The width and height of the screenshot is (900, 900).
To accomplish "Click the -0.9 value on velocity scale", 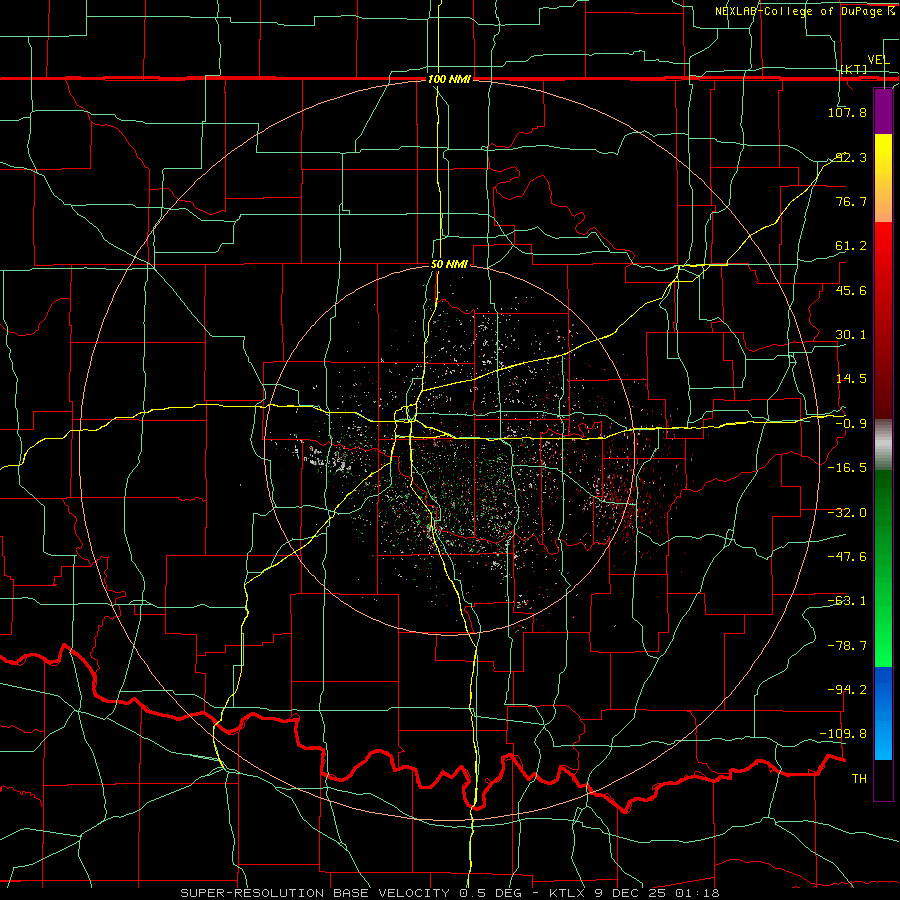I will point(851,424).
